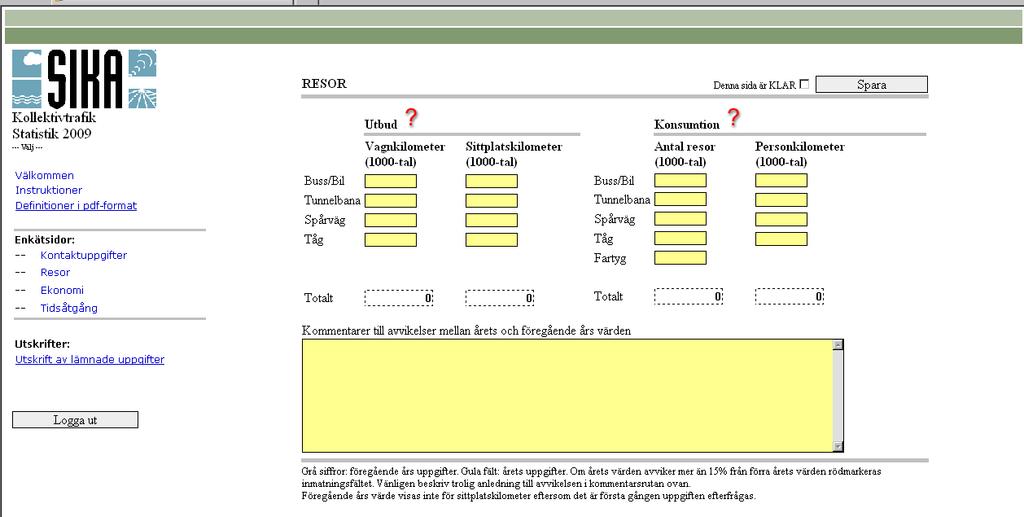Click the RESOR page heading
Screen dimensions: 1024x517
point(324,84)
